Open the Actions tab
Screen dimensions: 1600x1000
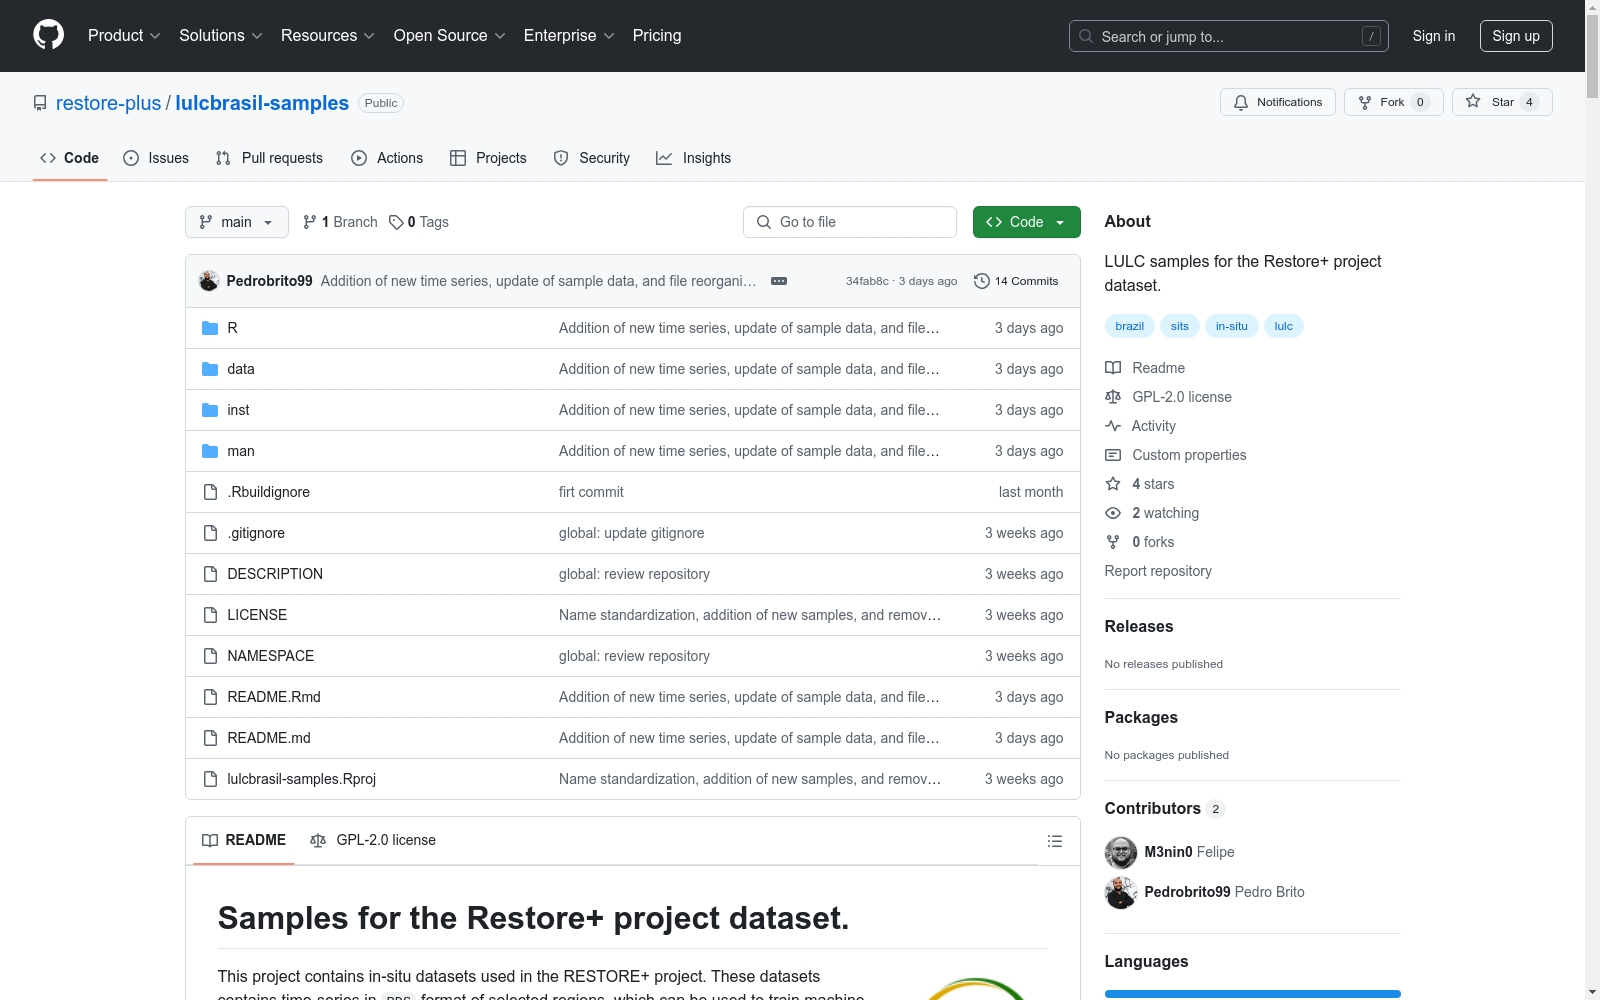pyautogui.click(x=387, y=158)
